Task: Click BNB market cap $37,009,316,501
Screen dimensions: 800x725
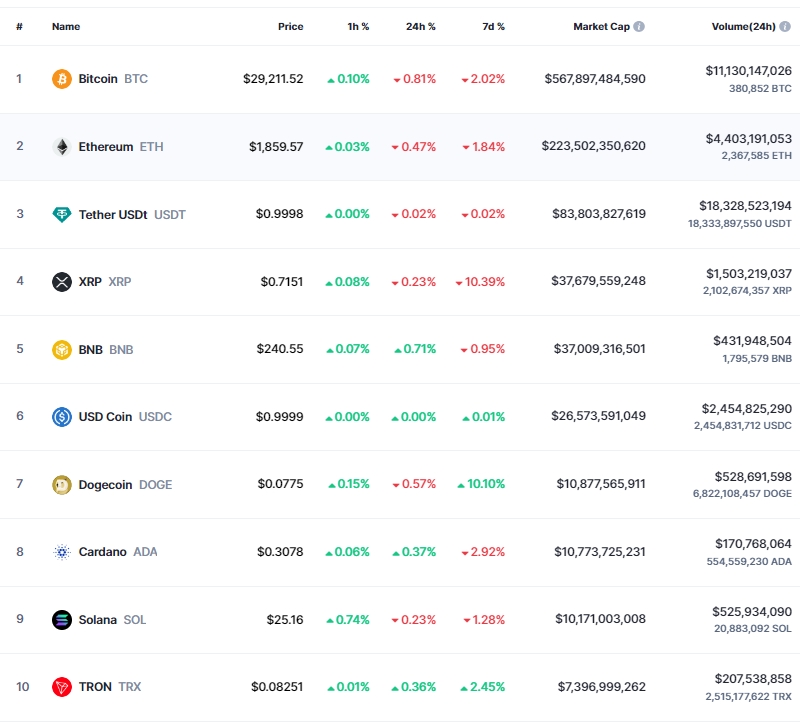Action: (599, 349)
